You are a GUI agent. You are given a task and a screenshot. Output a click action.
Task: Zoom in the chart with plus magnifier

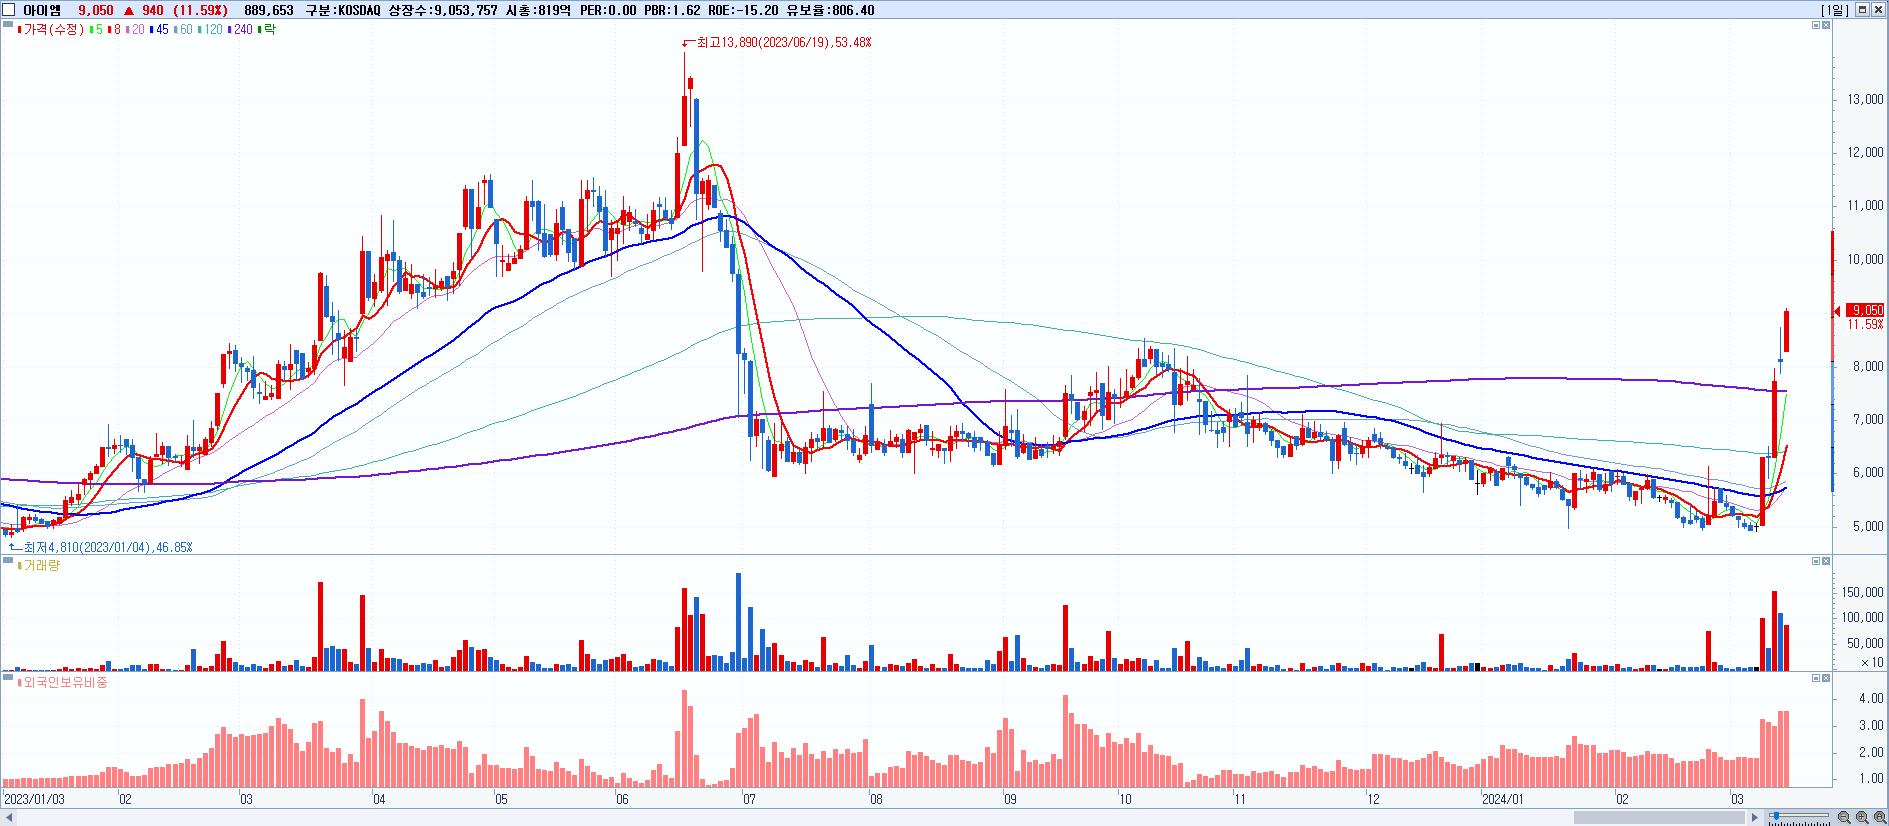click(x=1860, y=818)
